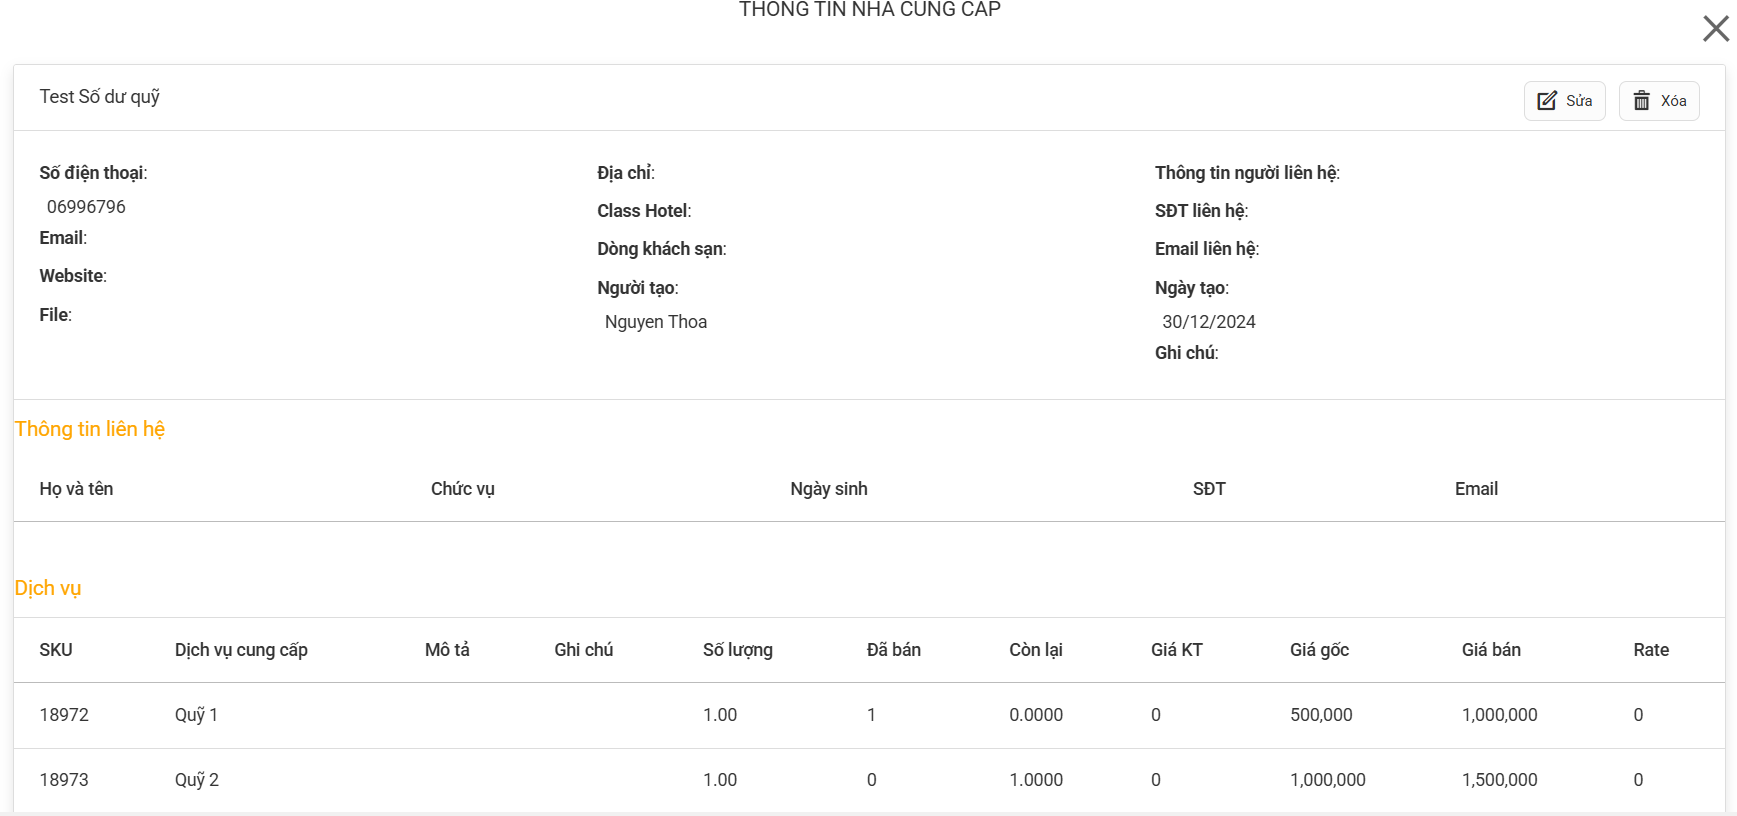Image resolution: width=1737 pixels, height=816 pixels.
Task: Select the Quỹ 1 service row
Action: coord(869,716)
